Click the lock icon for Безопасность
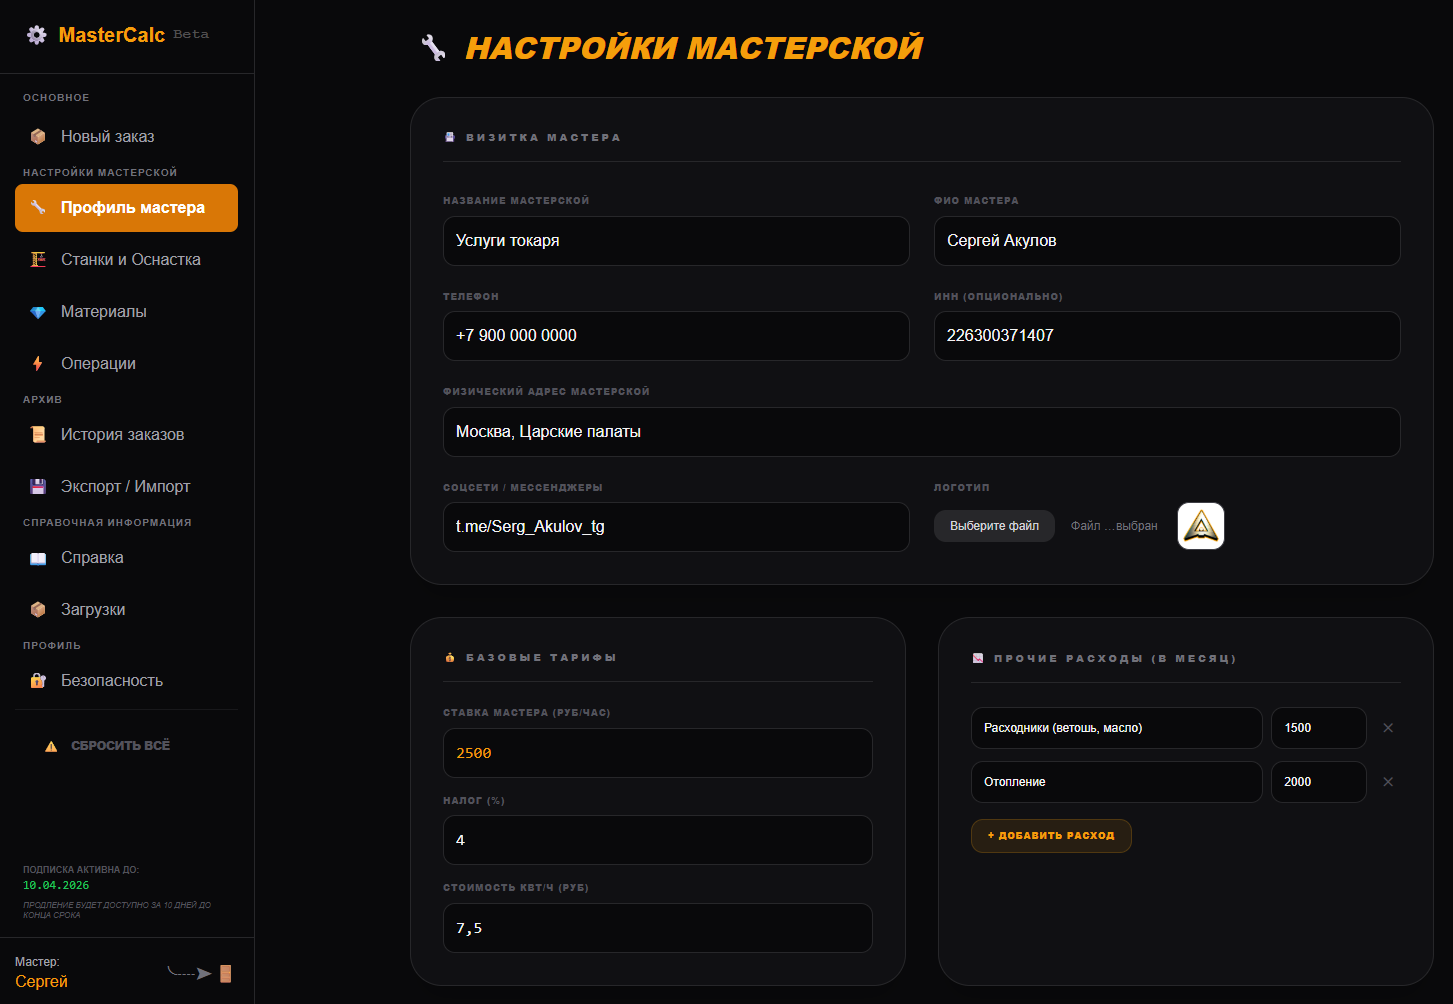This screenshot has width=1453, height=1004. pyautogui.click(x=38, y=681)
